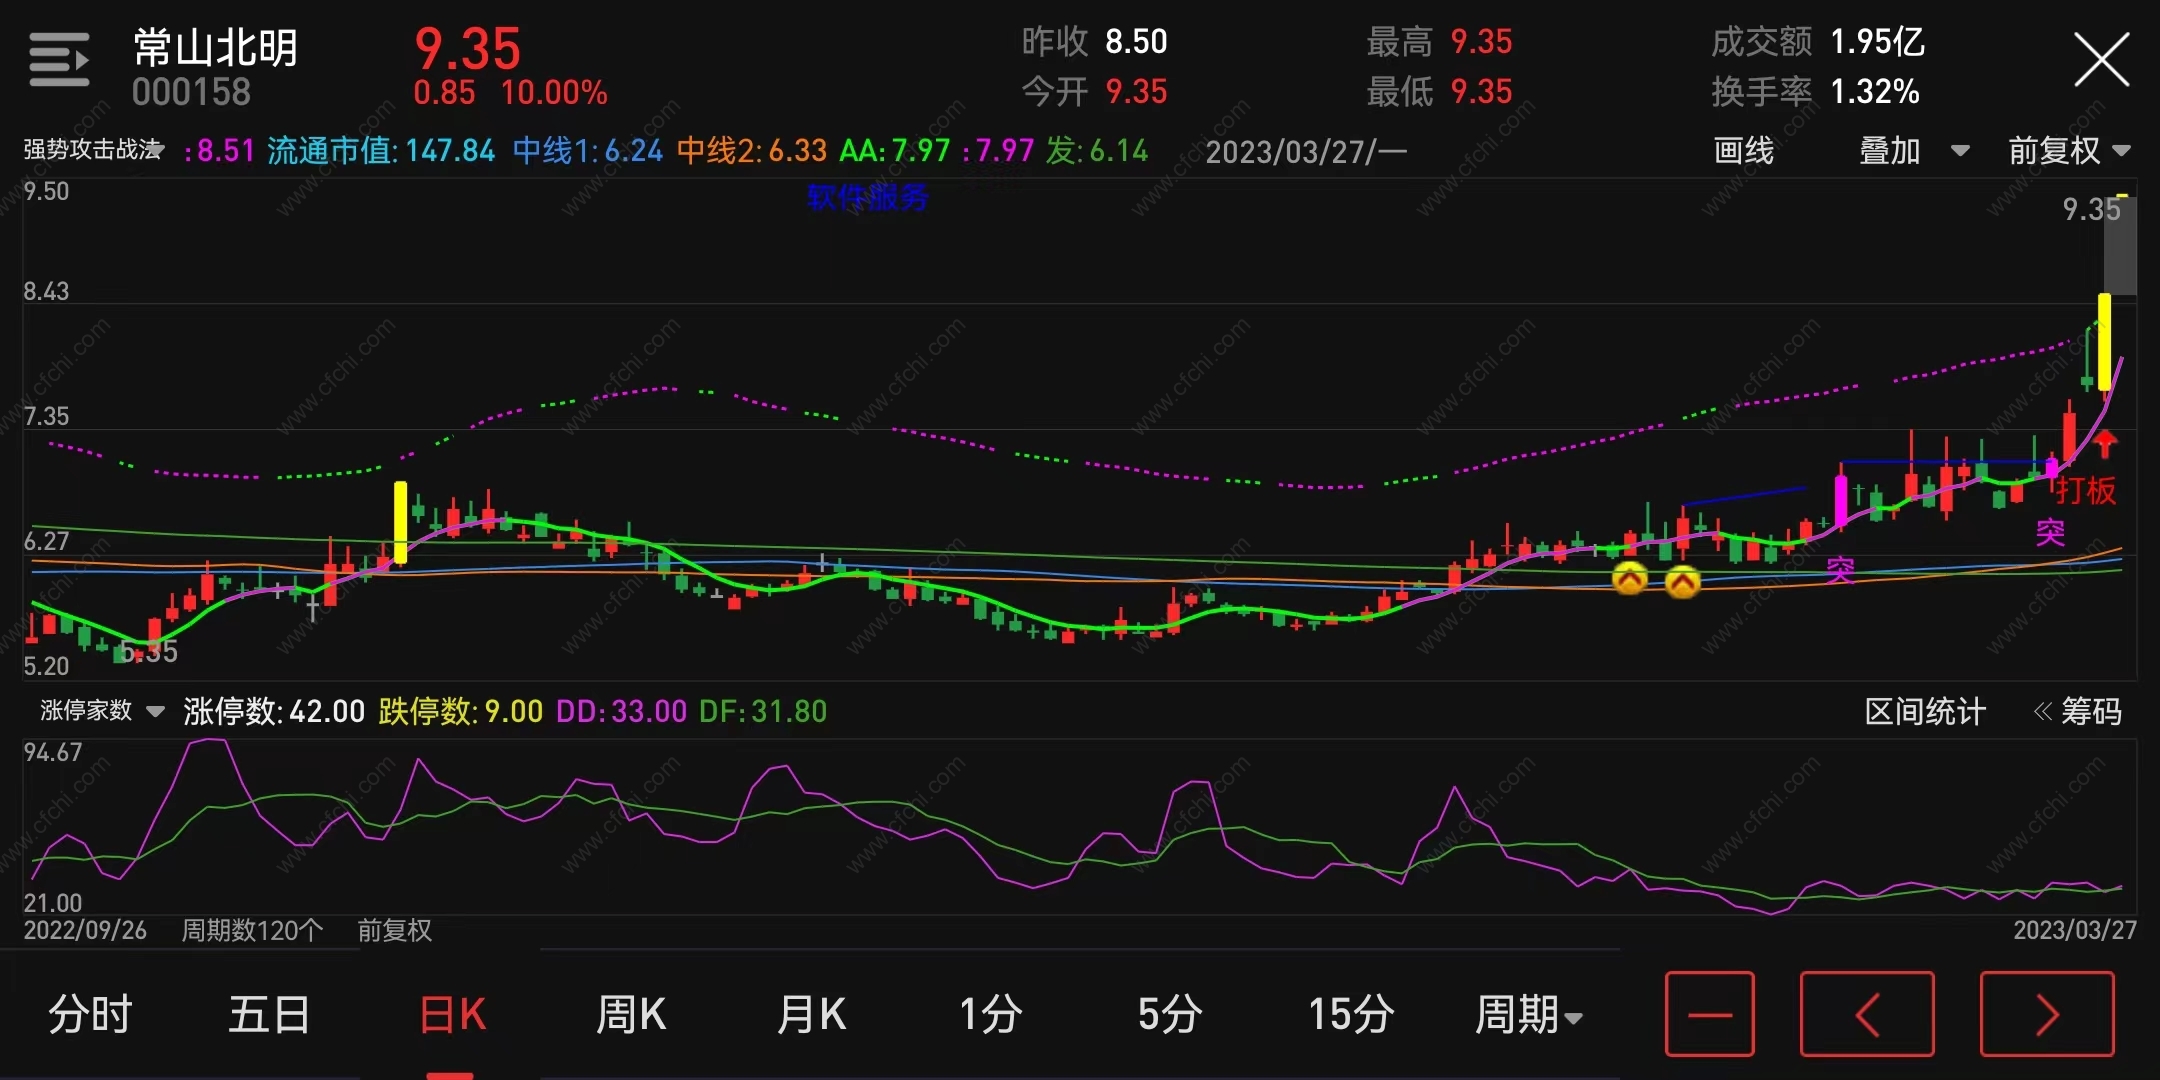Click first yellow up-arrow chart marker

(1630, 578)
